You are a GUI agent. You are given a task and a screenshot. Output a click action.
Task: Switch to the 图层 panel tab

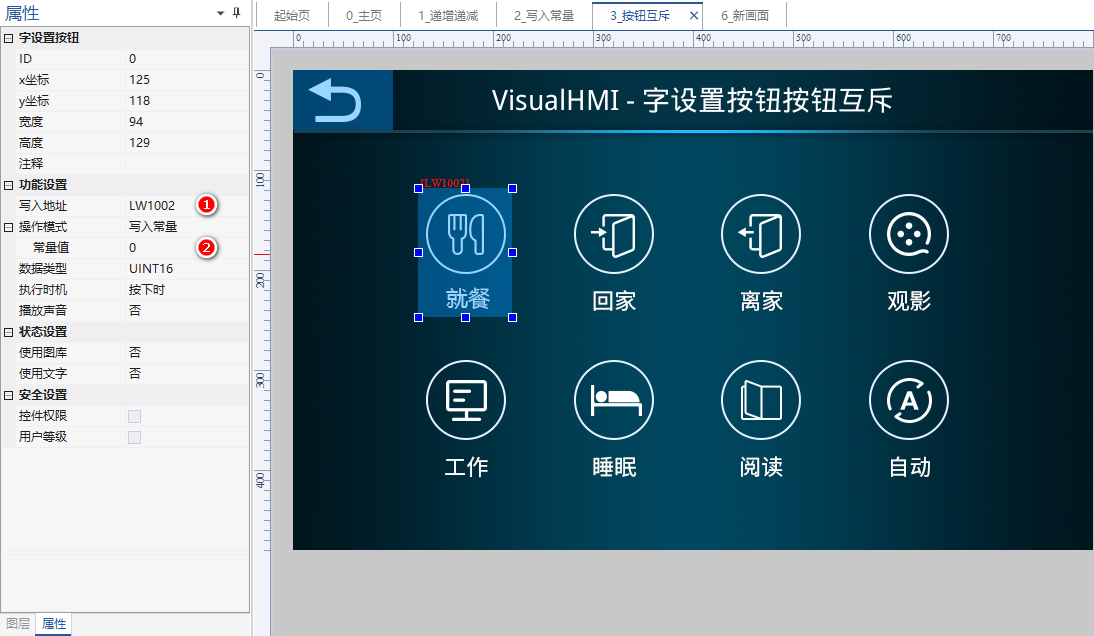pyautogui.click(x=18, y=623)
